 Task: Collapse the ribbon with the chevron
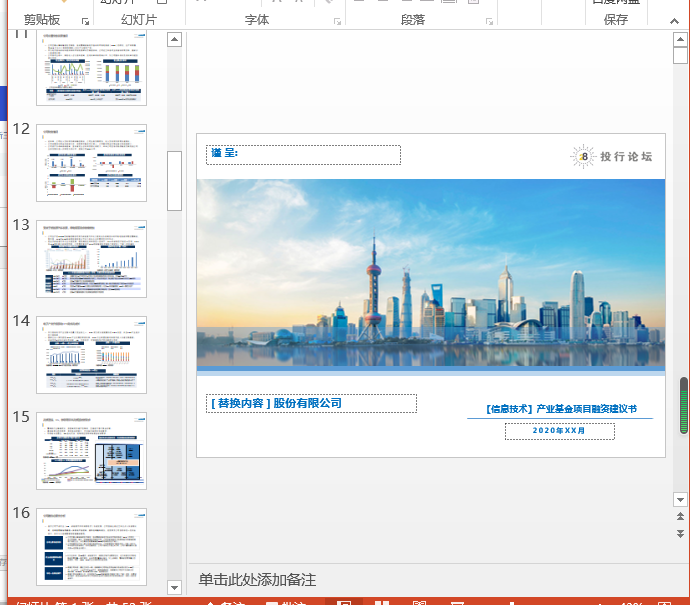click(674, 21)
